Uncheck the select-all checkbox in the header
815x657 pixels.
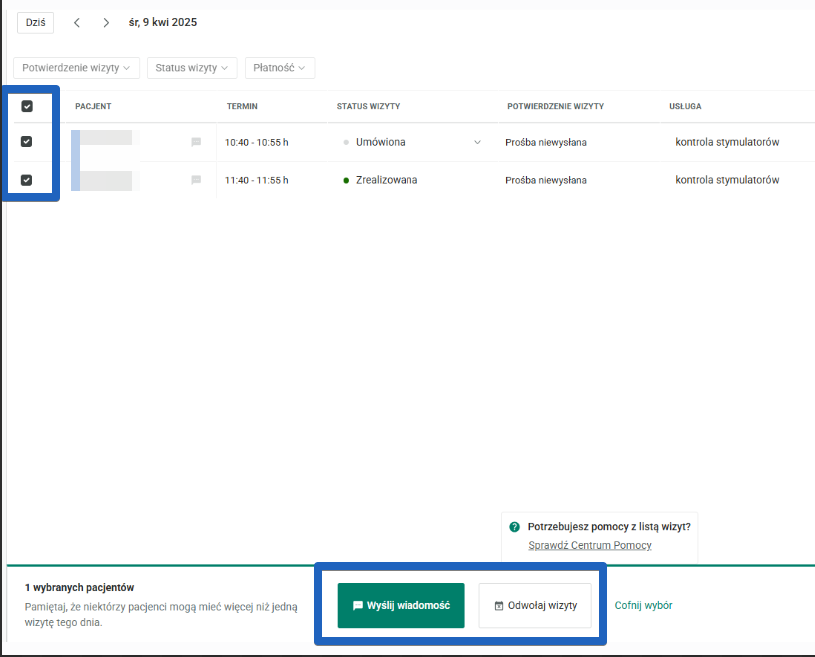pyautogui.click(x=27, y=105)
